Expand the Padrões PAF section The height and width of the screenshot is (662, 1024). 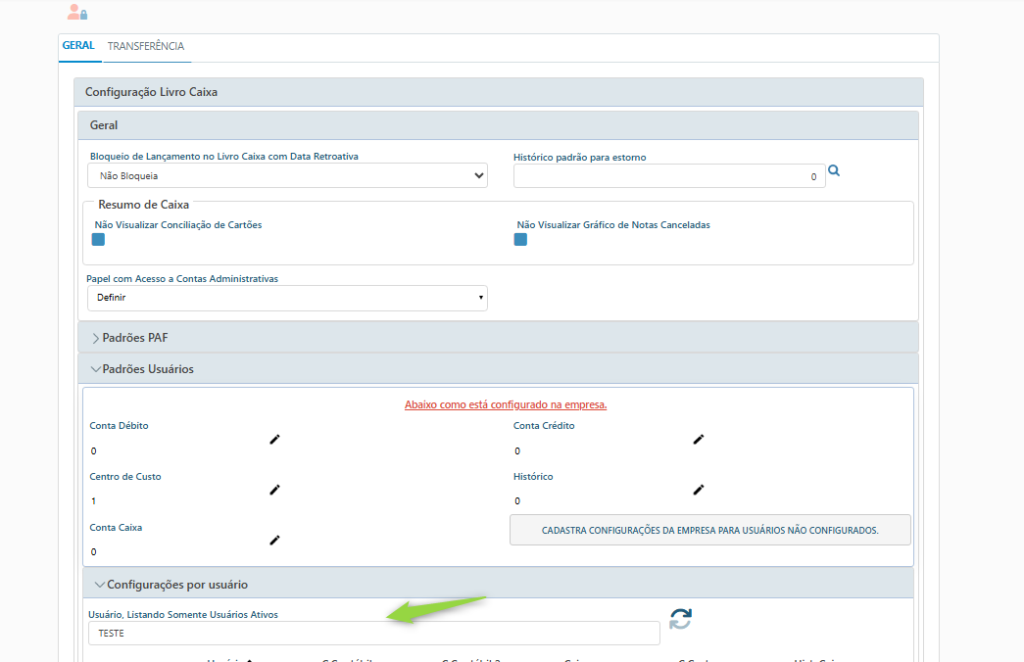pyautogui.click(x=128, y=338)
